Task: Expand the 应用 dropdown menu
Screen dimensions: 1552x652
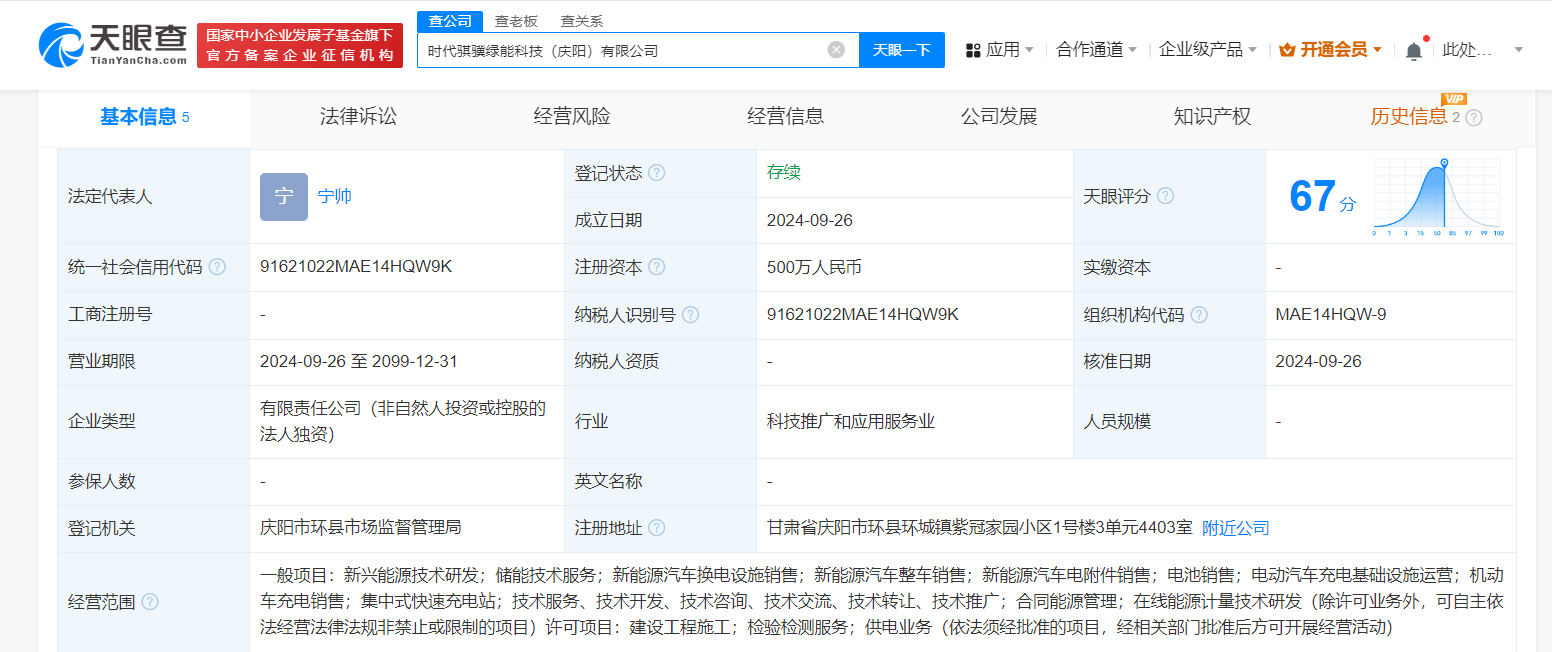Action: click(1000, 50)
